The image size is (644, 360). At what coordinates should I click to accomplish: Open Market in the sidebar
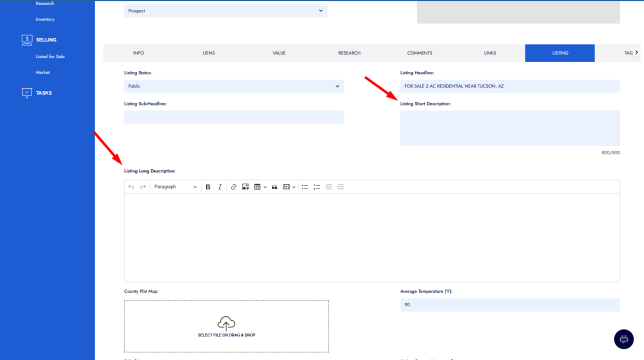point(43,72)
